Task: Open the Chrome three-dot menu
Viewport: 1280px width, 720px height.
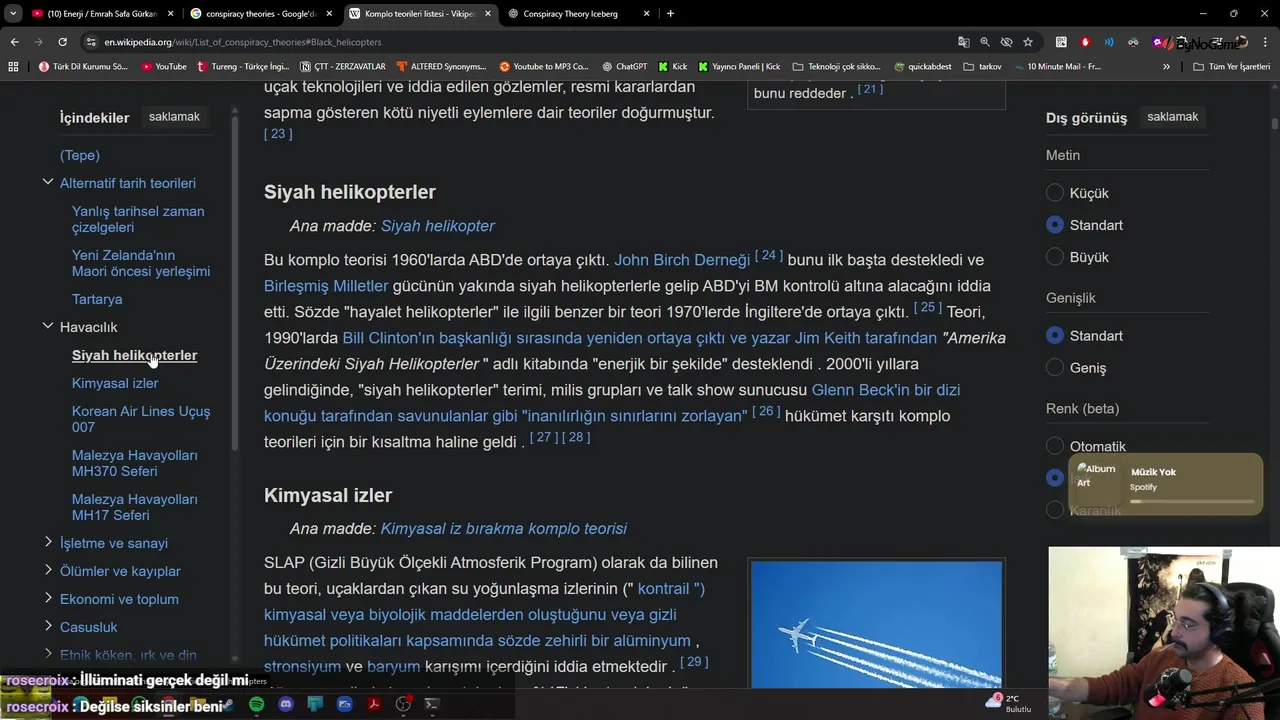Action: tap(1266, 42)
